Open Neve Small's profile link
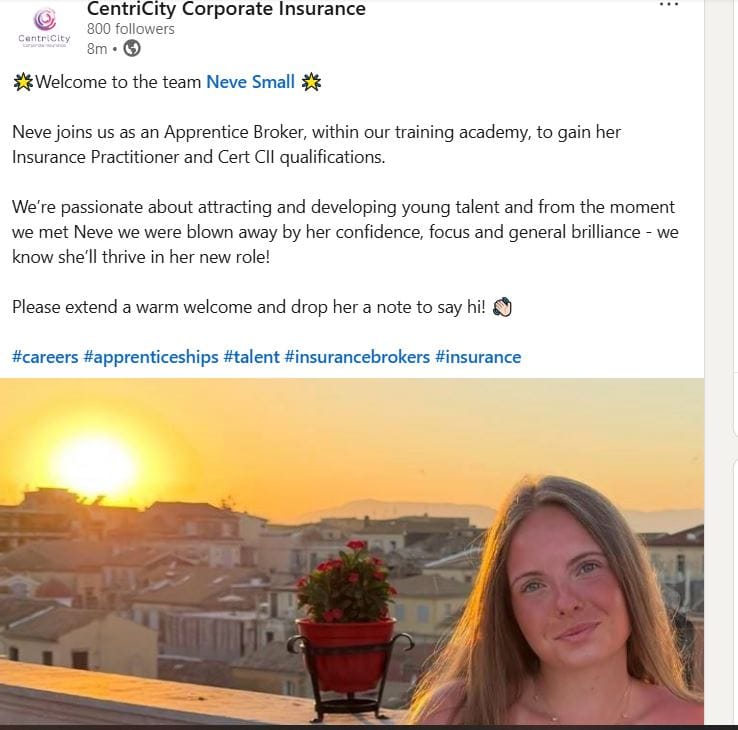Viewport: 738px width, 730px height. (250, 82)
